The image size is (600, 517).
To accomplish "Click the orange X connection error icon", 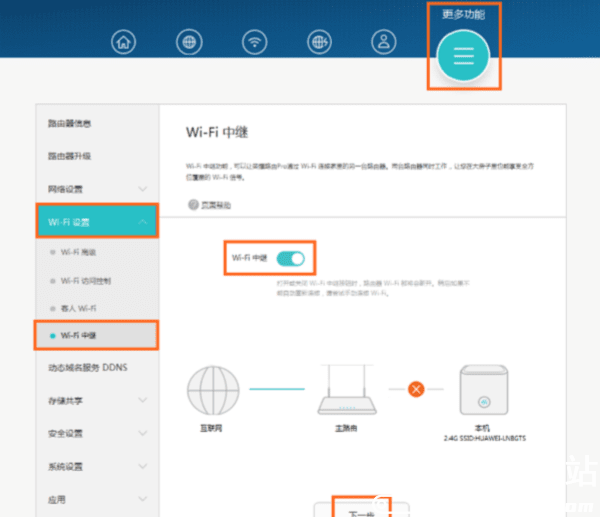I will [x=416, y=388].
